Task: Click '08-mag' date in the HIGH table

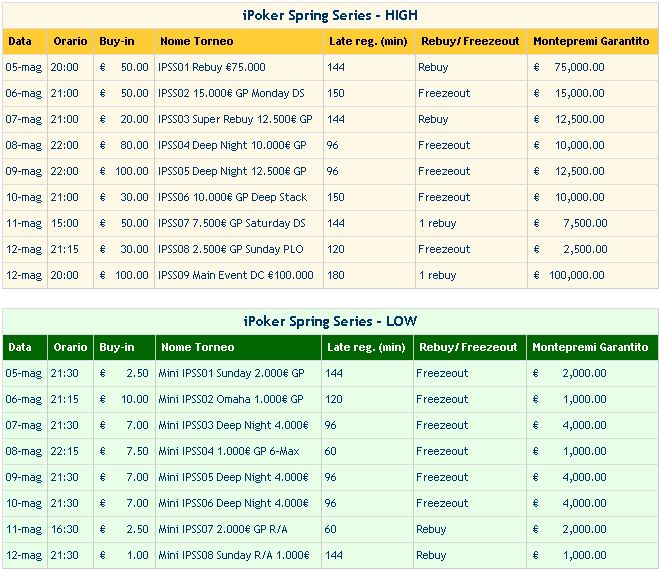Action: [24, 145]
